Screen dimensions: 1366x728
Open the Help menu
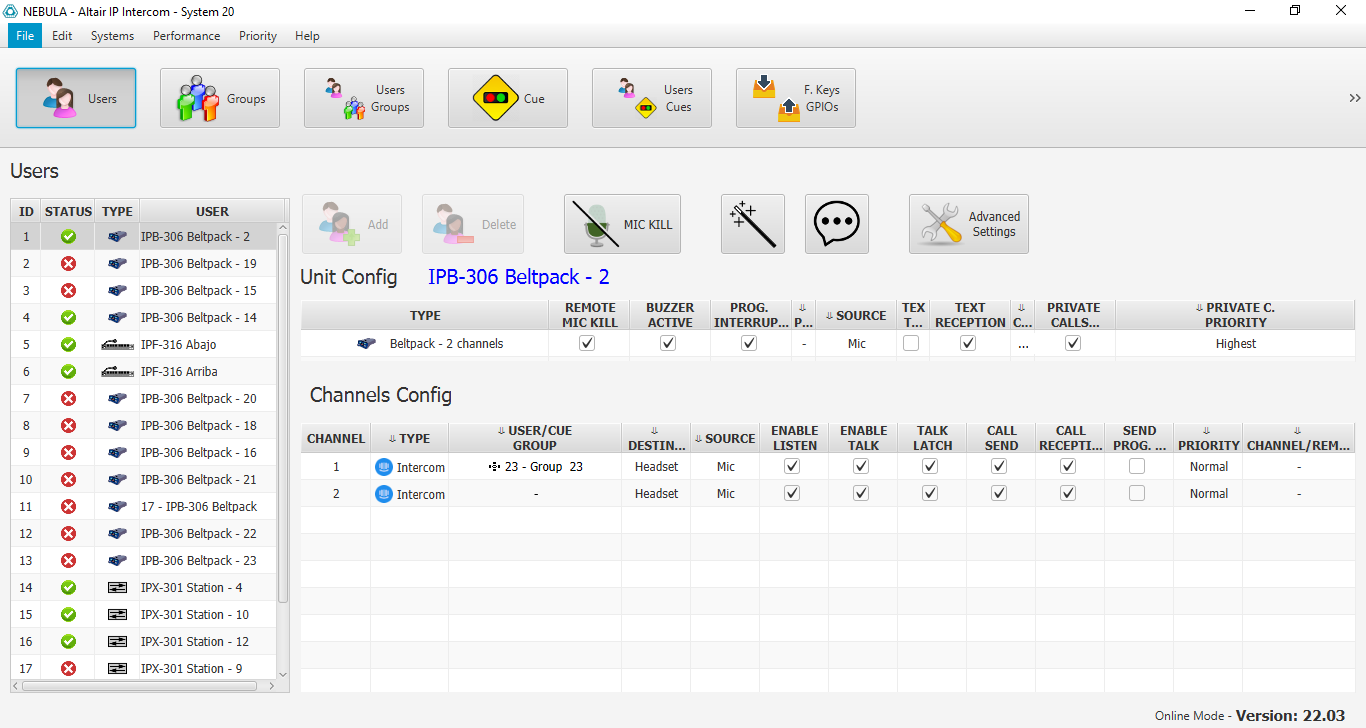click(307, 36)
